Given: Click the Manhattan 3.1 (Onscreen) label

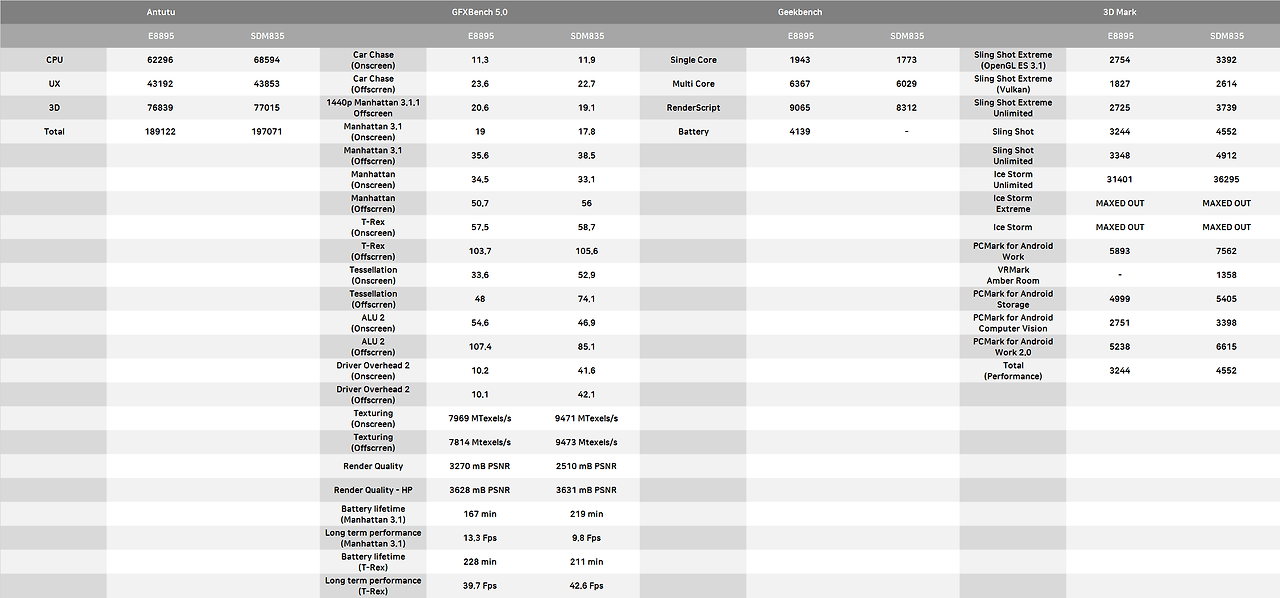Looking at the screenshot, I should point(373,132).
